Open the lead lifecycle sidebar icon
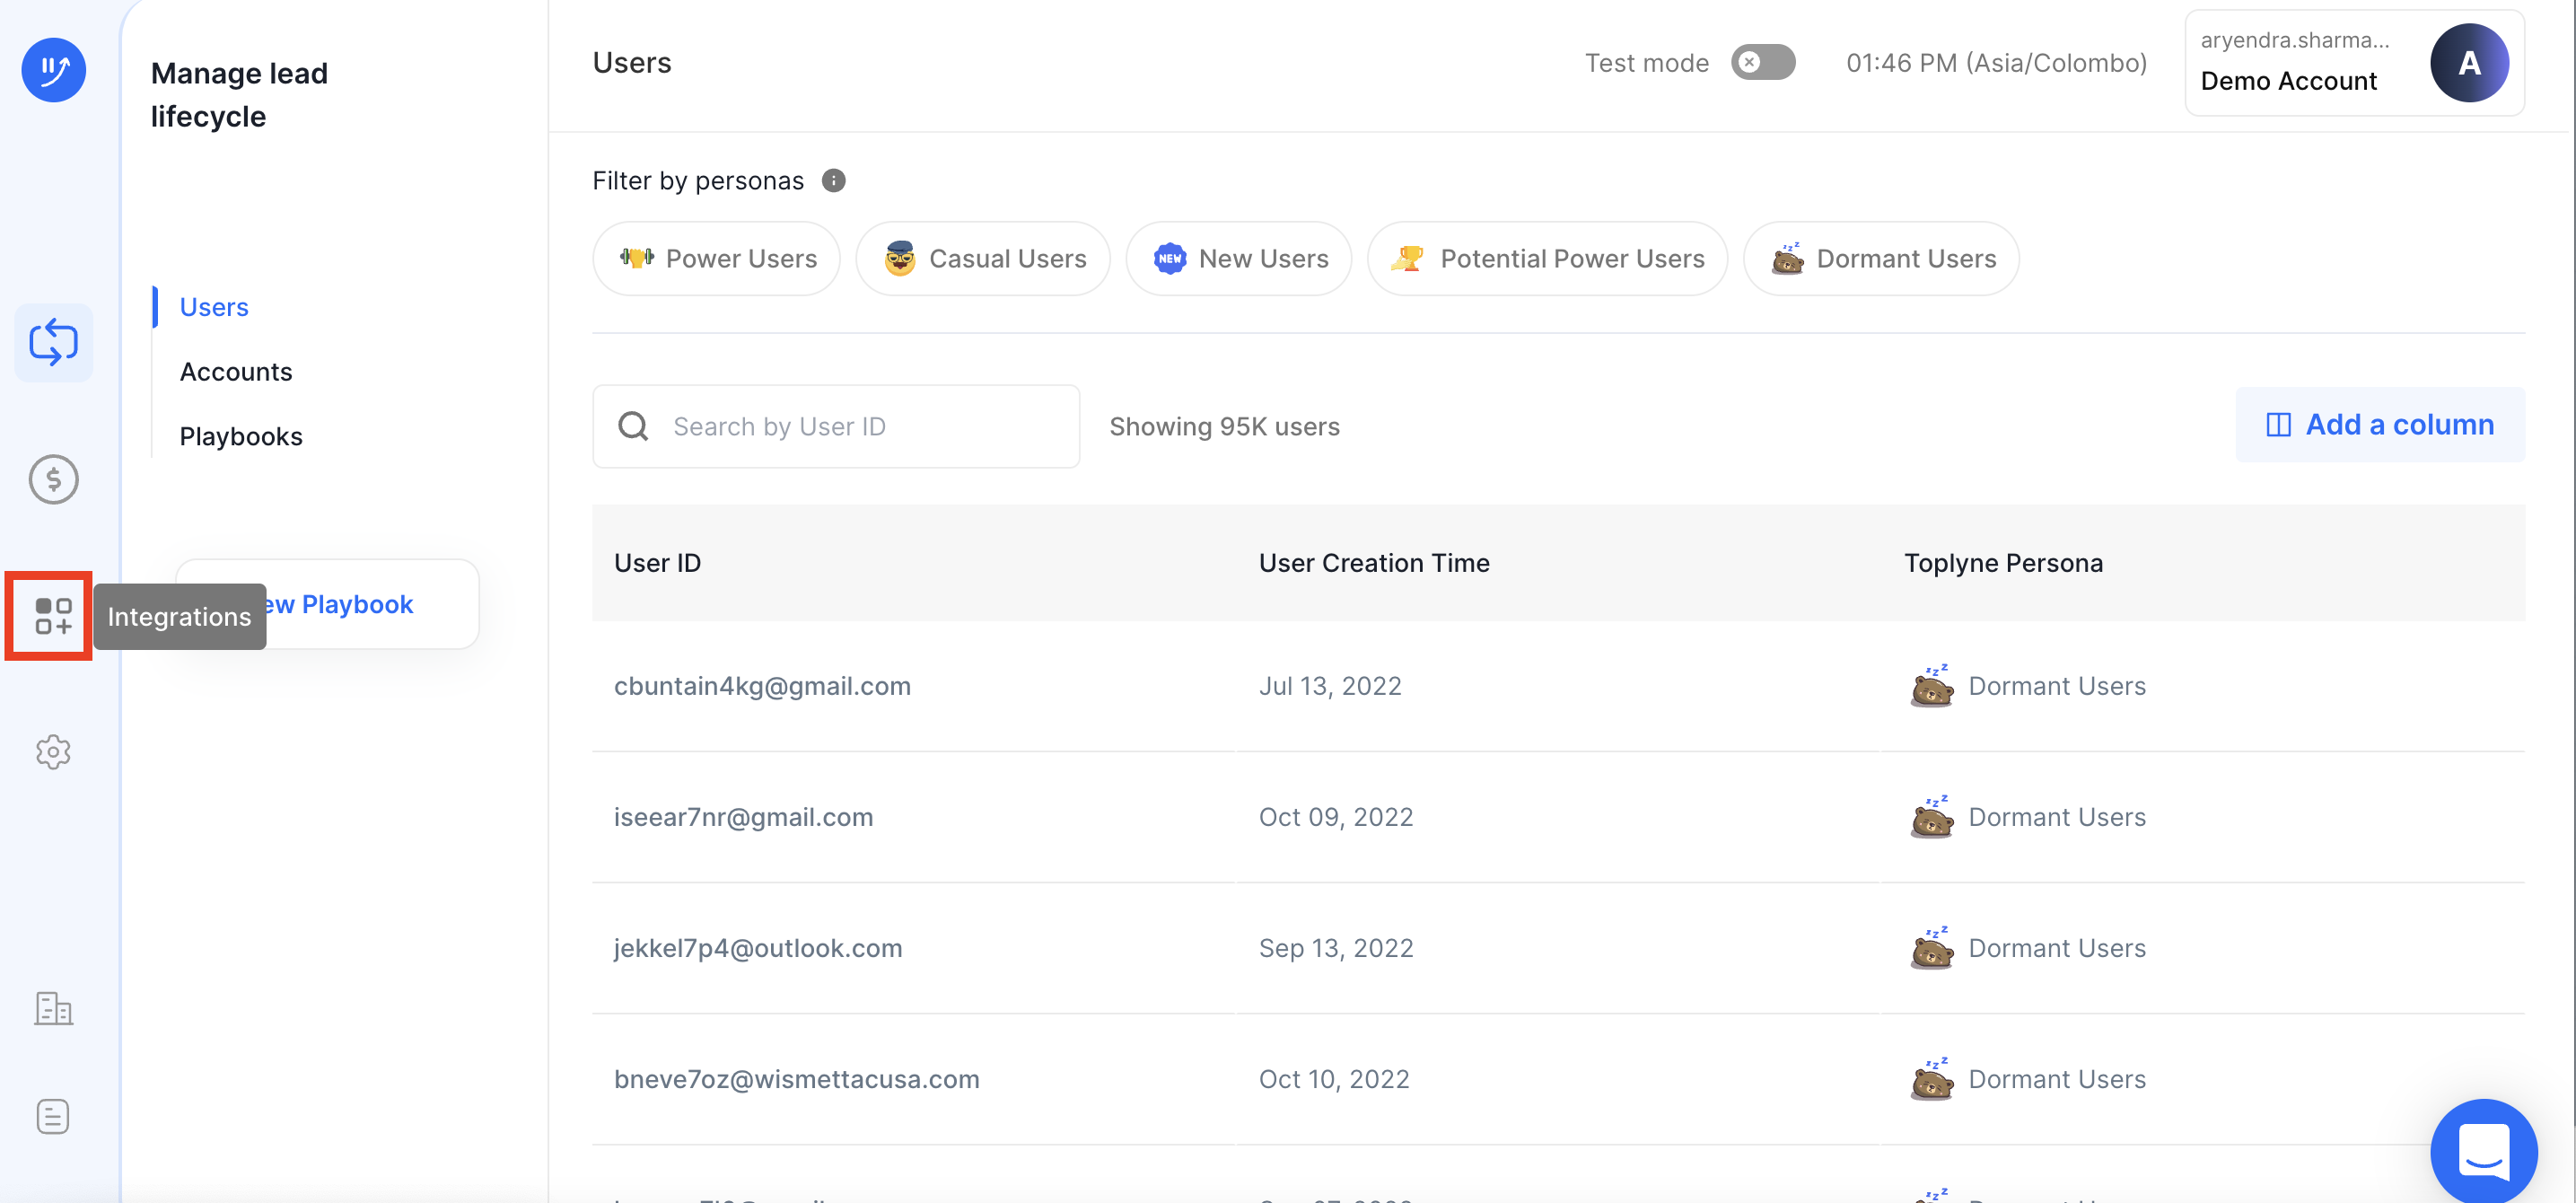This screenshot has width=2576, height=1203. point(53,343)
